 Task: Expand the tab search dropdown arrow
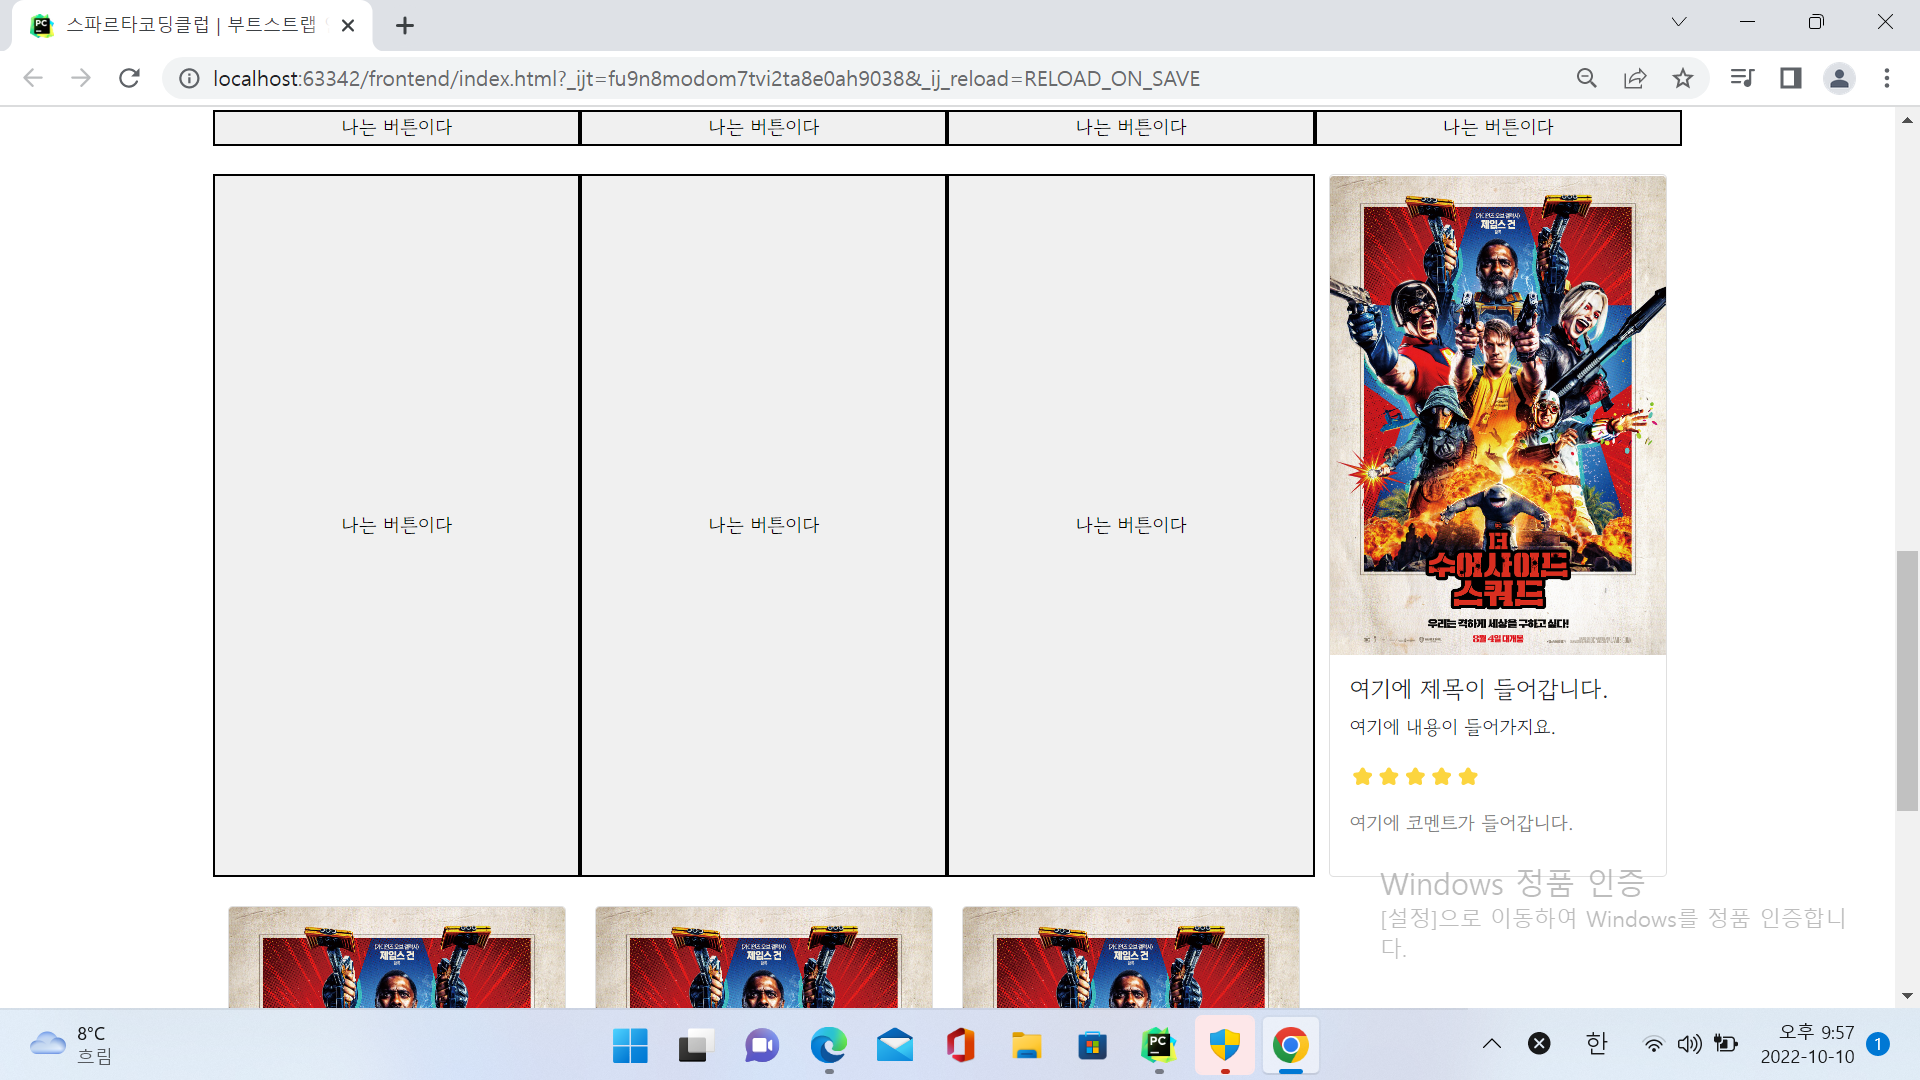pos(1679,22)
